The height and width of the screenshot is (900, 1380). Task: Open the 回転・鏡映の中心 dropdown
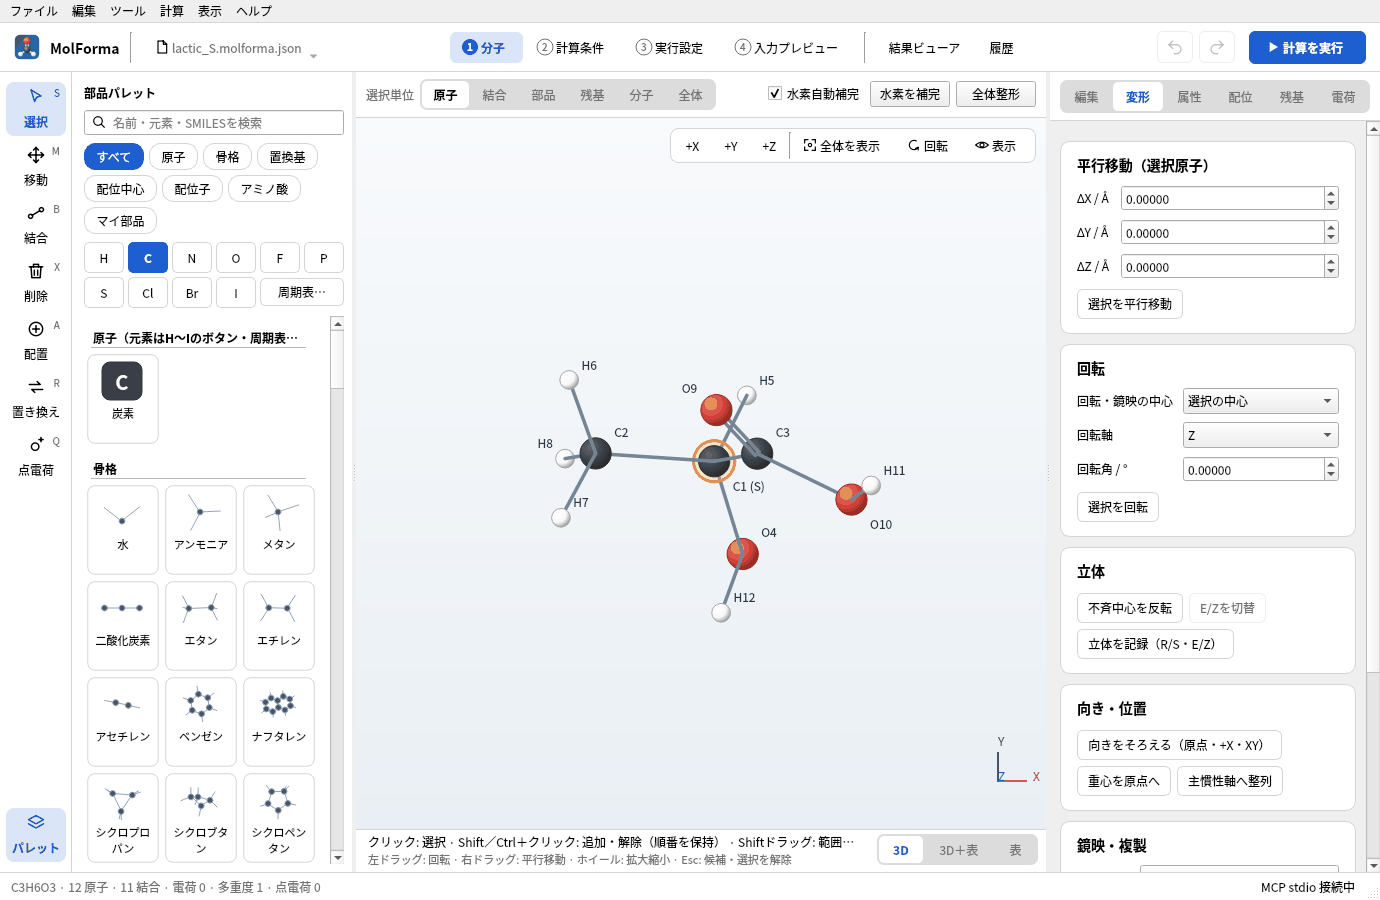click(x=1260, y=401)
